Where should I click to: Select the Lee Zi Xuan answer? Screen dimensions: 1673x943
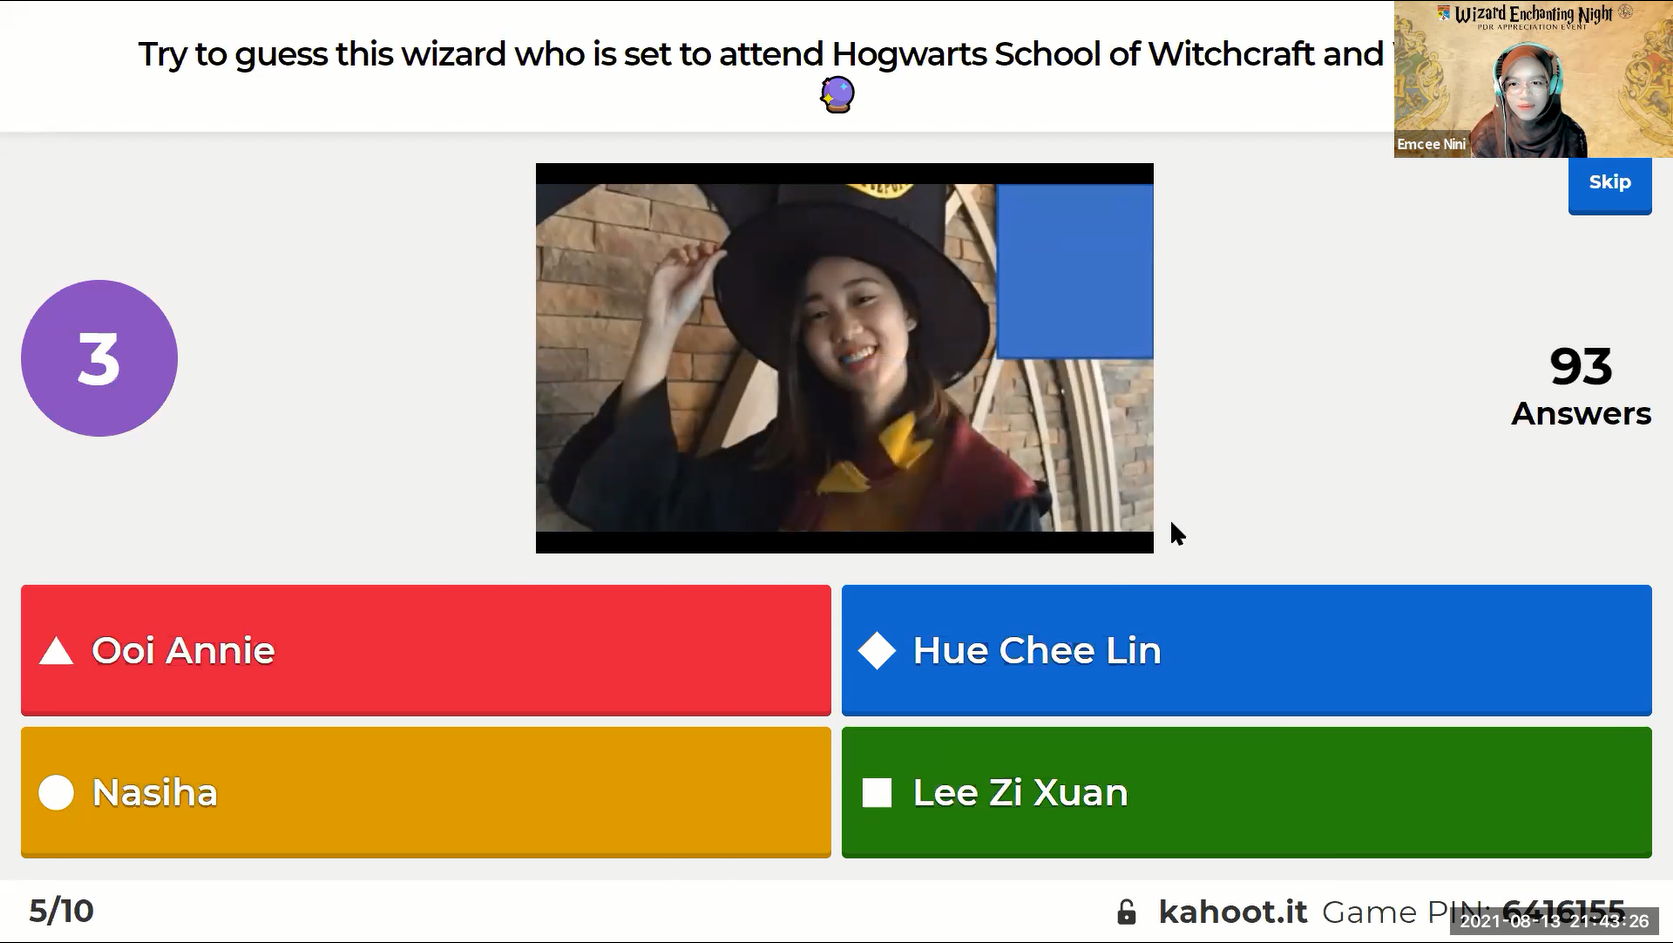coord(1246,792)
